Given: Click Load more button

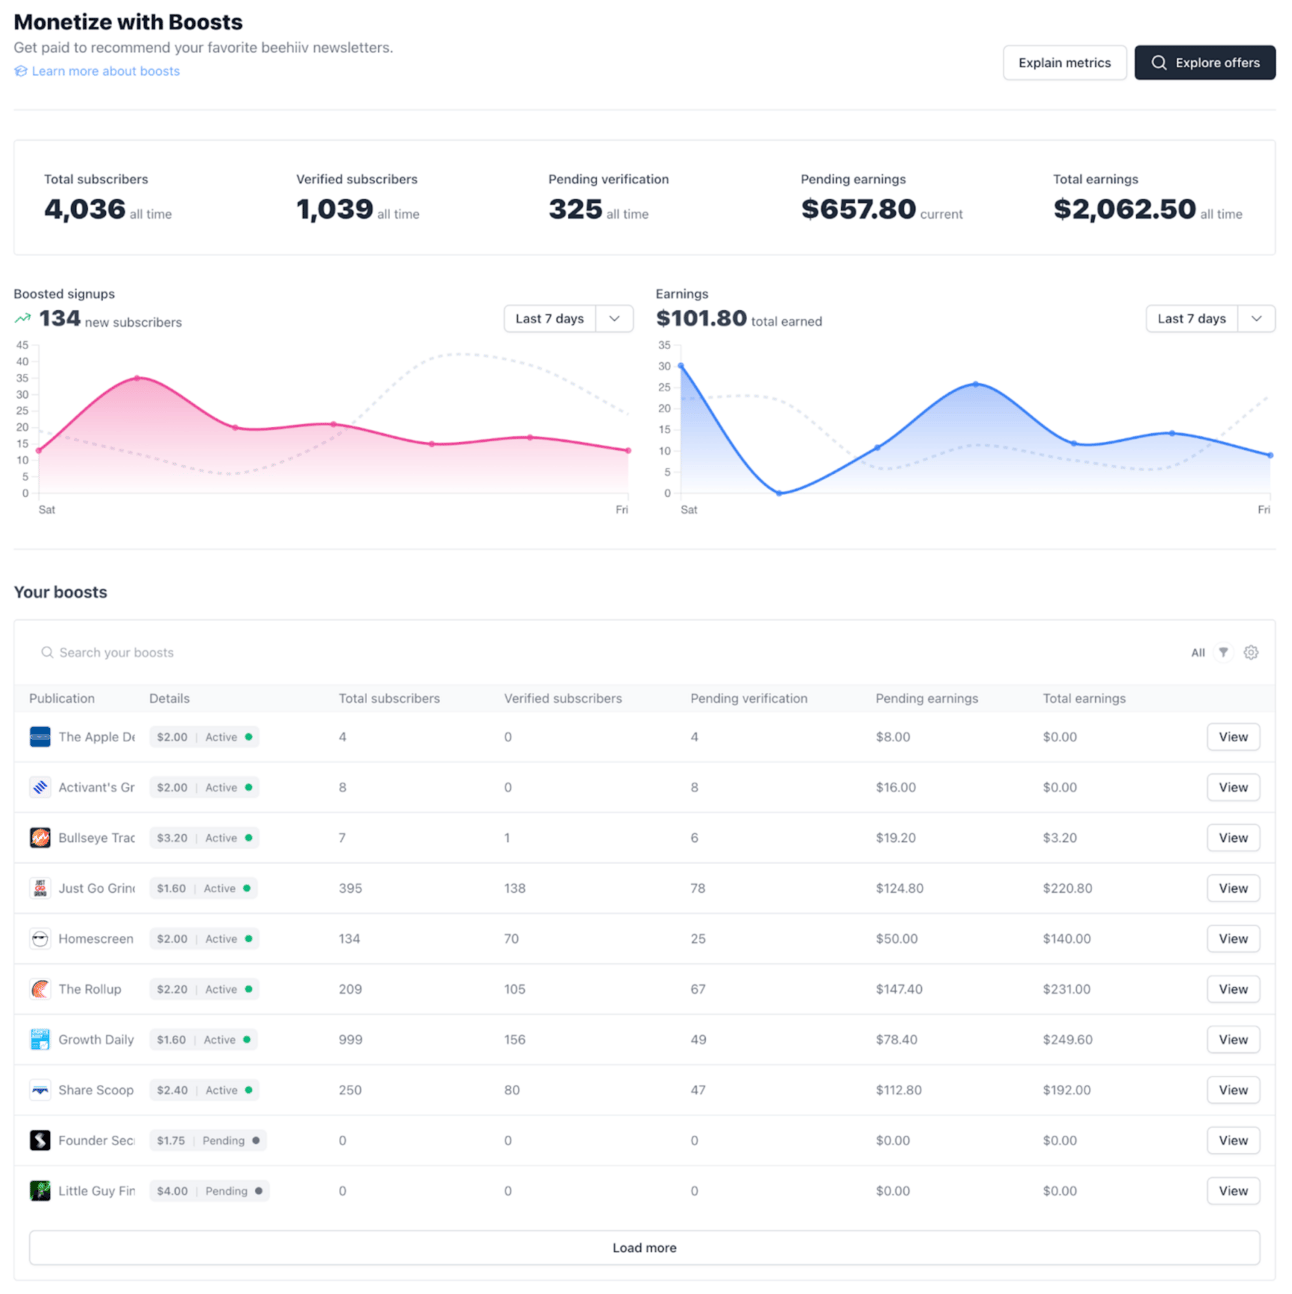Looking at the screenshot, I should click(645, 1248).
